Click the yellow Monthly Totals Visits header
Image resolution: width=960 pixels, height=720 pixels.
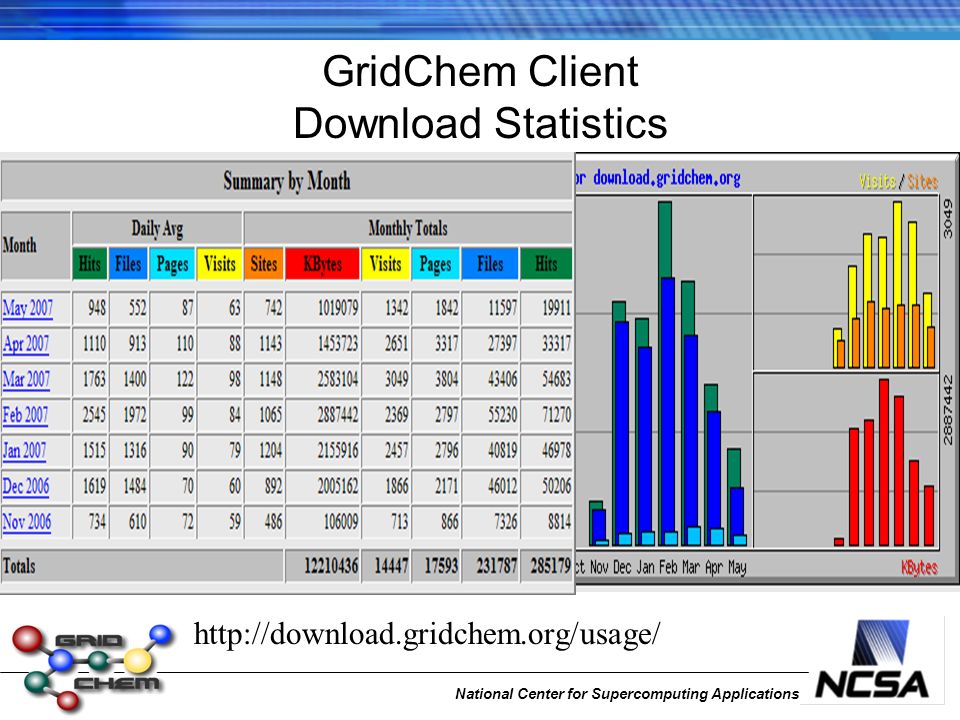pos(385,264)
